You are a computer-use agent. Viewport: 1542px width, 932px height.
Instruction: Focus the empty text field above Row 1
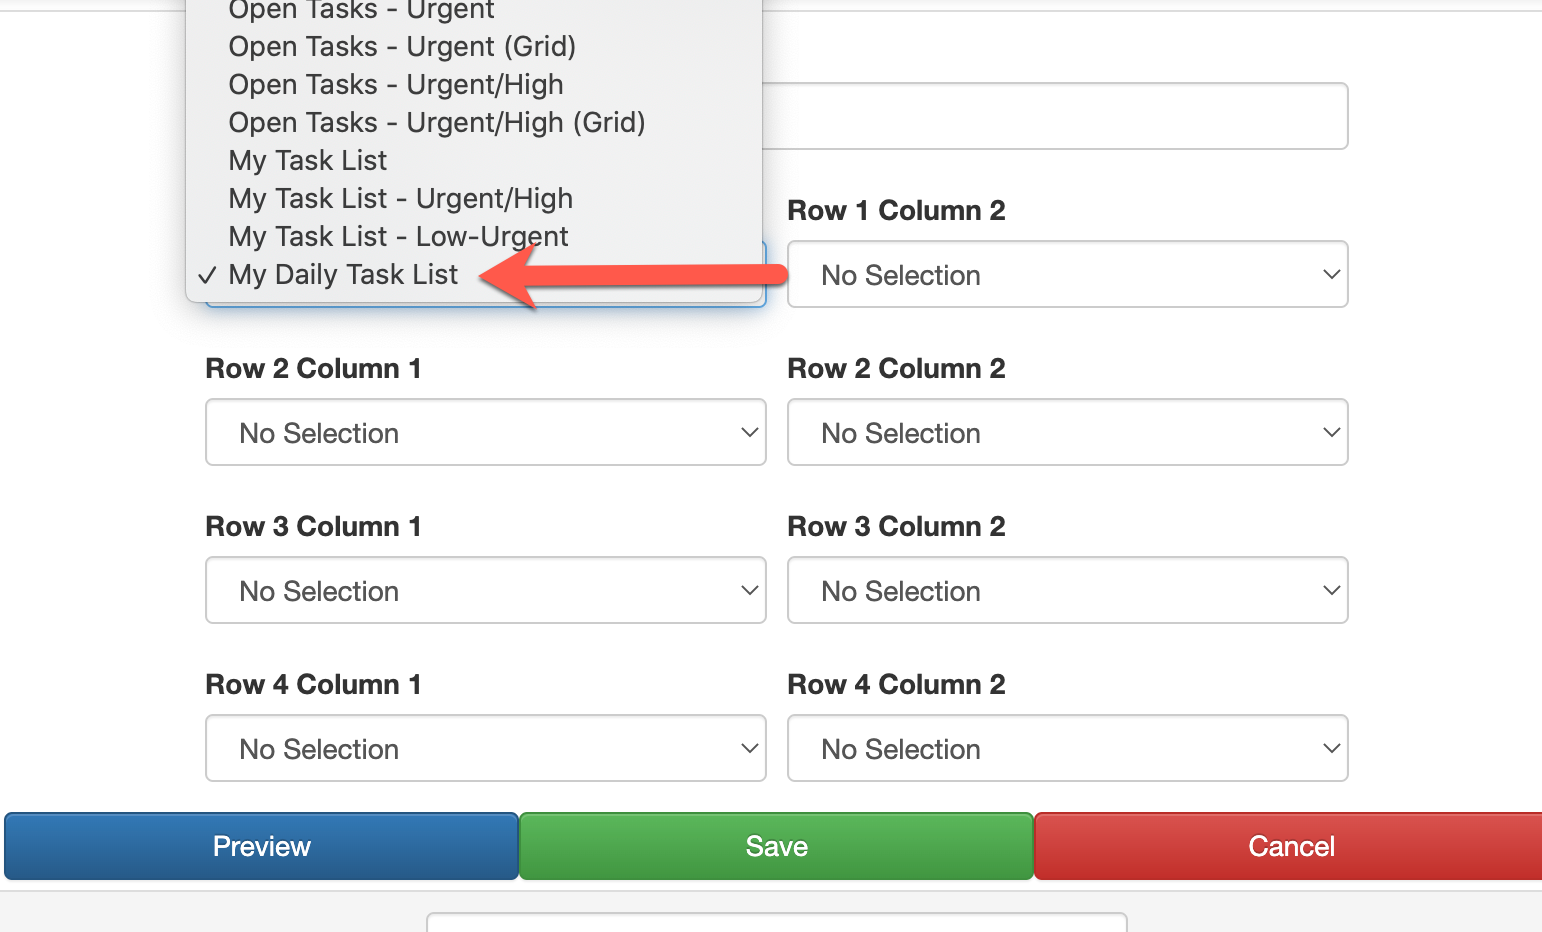1055,116
